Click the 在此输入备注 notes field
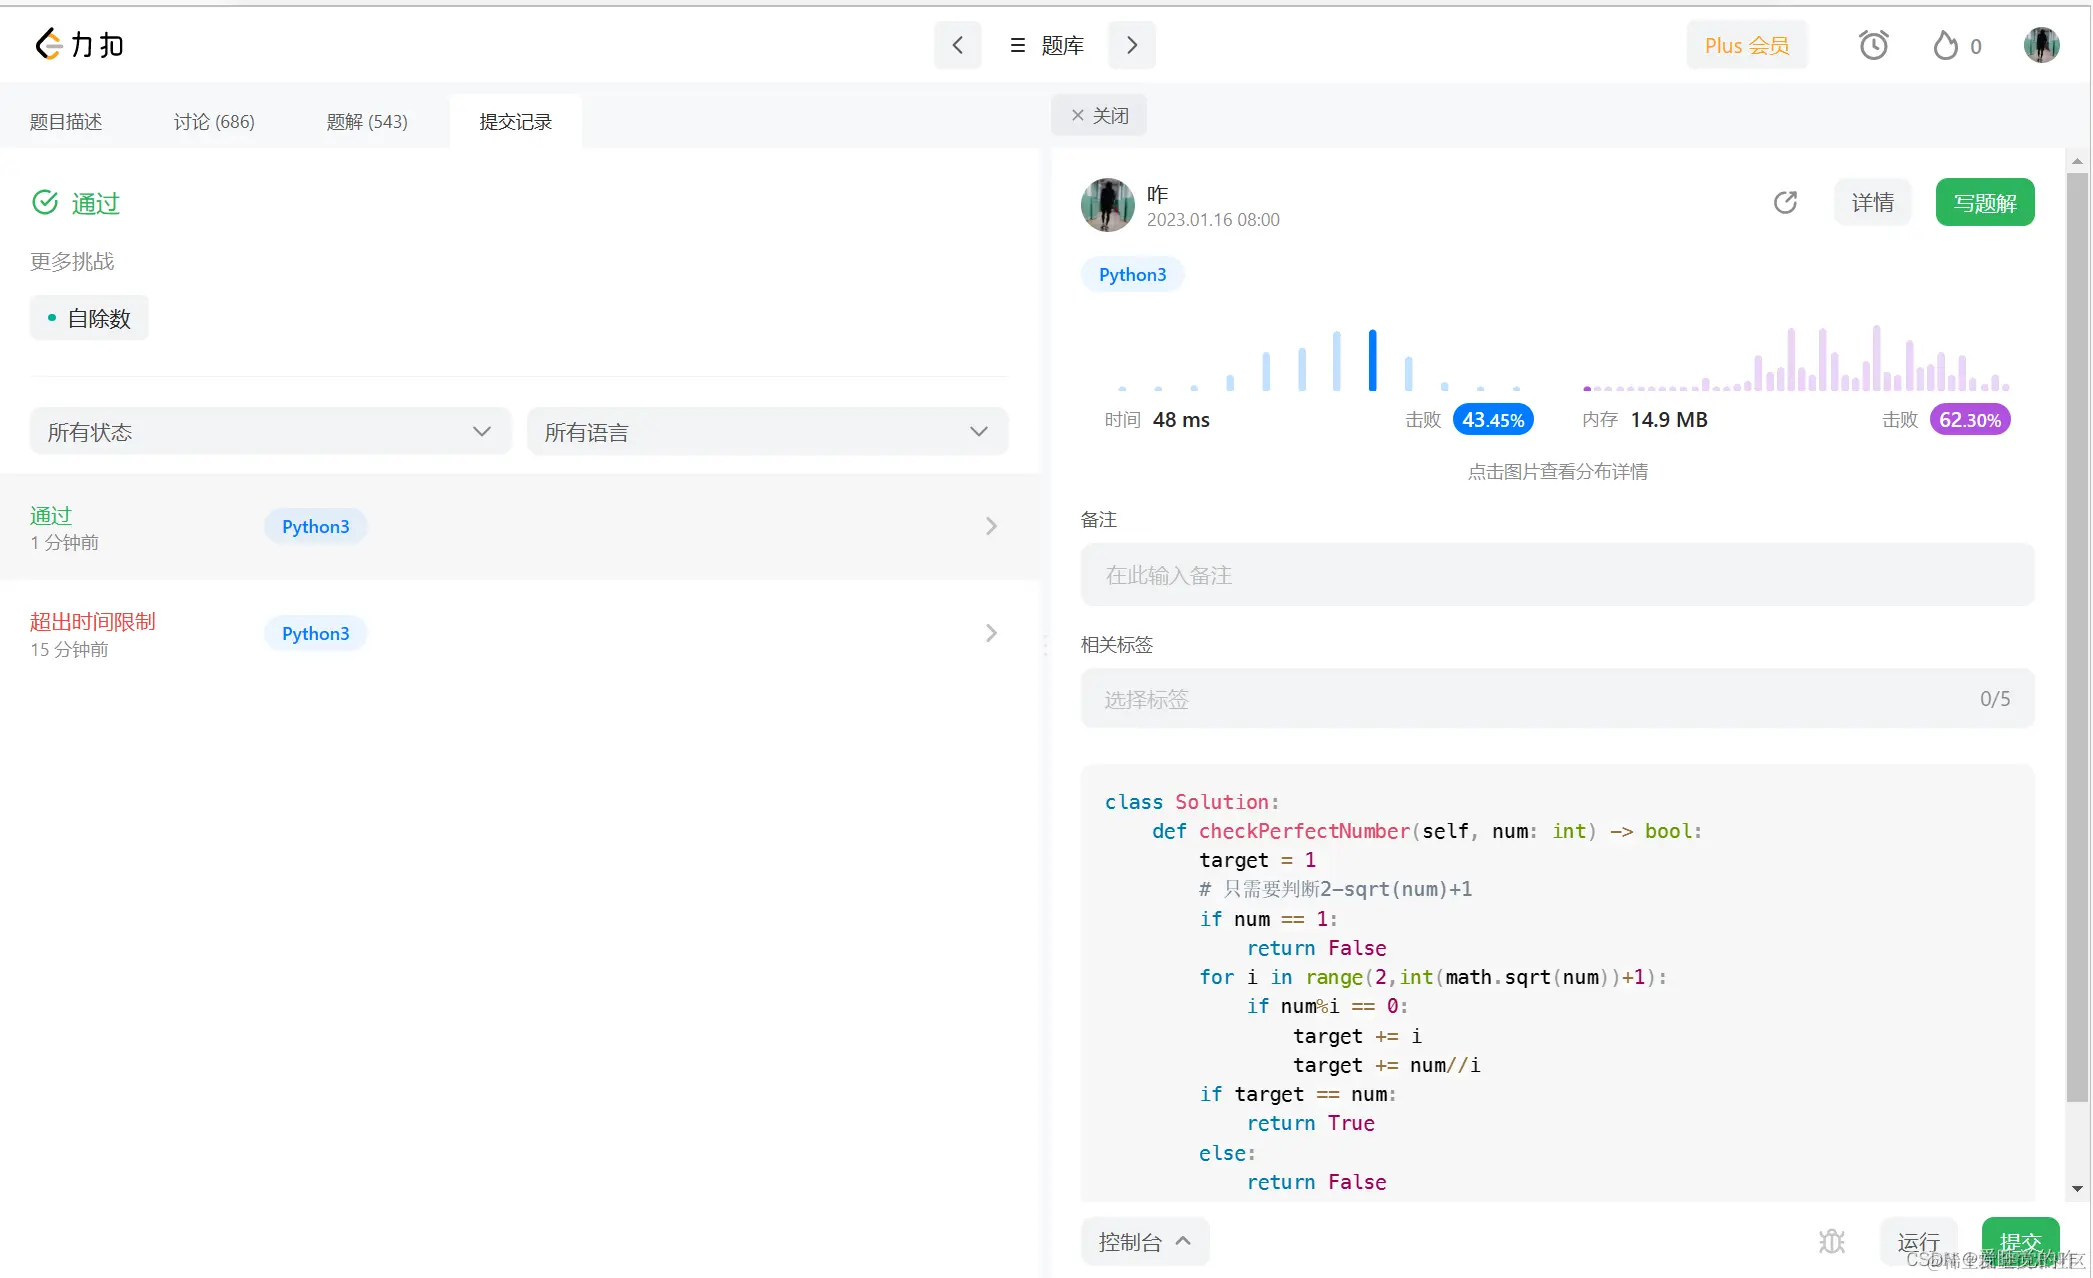This screenshot has height=1278, width=2093. (1556, 575)
